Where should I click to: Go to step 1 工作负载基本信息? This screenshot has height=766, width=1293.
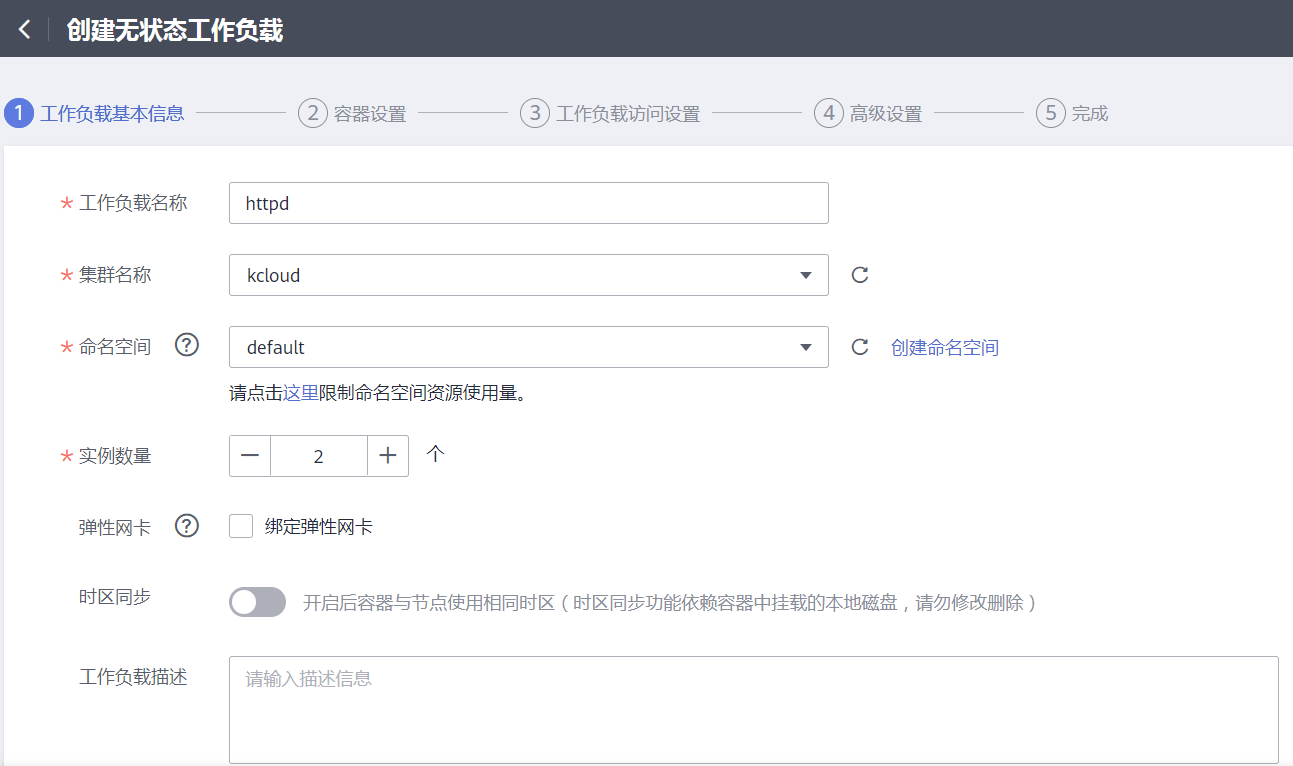click(95, 113)
